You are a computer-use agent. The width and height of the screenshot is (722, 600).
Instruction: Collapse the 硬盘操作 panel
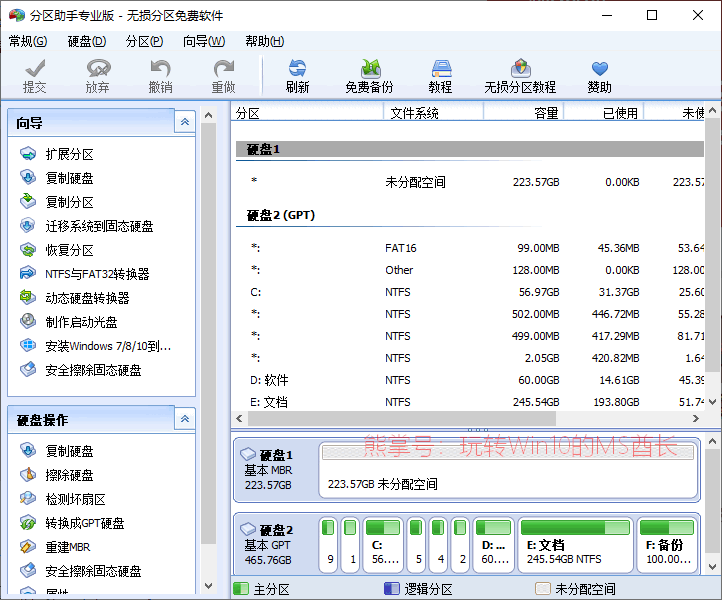coord(184,419)
